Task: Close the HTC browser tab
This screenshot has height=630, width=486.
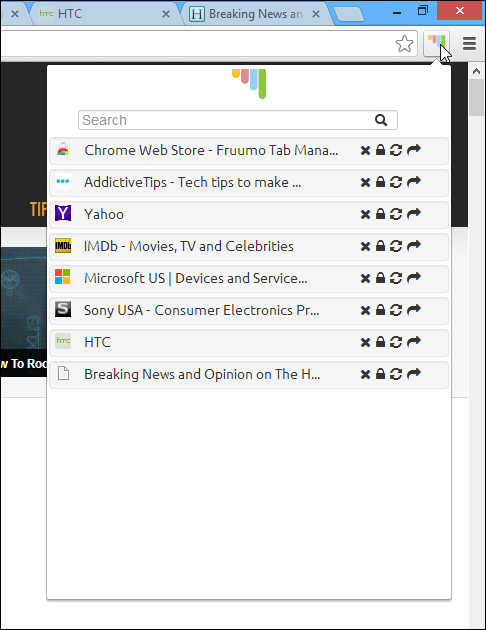Action: coord(165,14)
